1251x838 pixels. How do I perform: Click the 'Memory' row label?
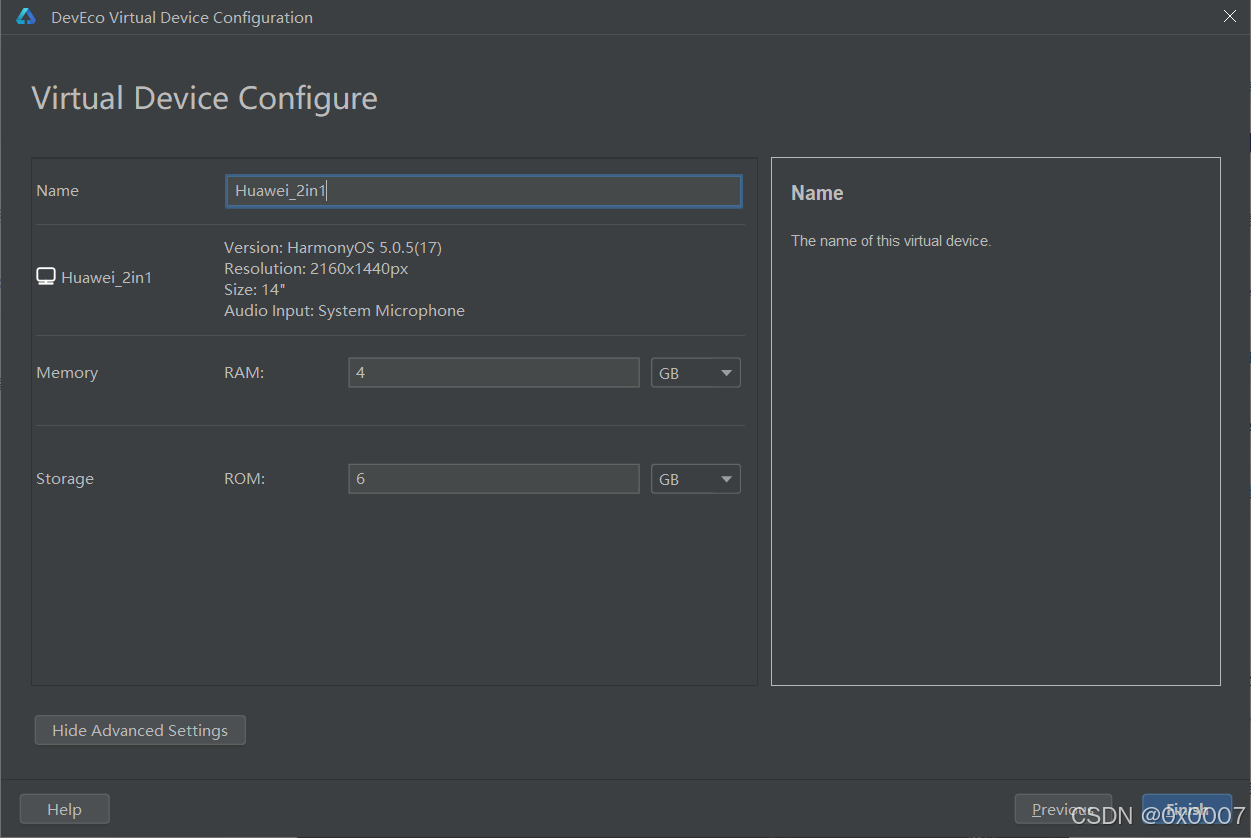67,372
